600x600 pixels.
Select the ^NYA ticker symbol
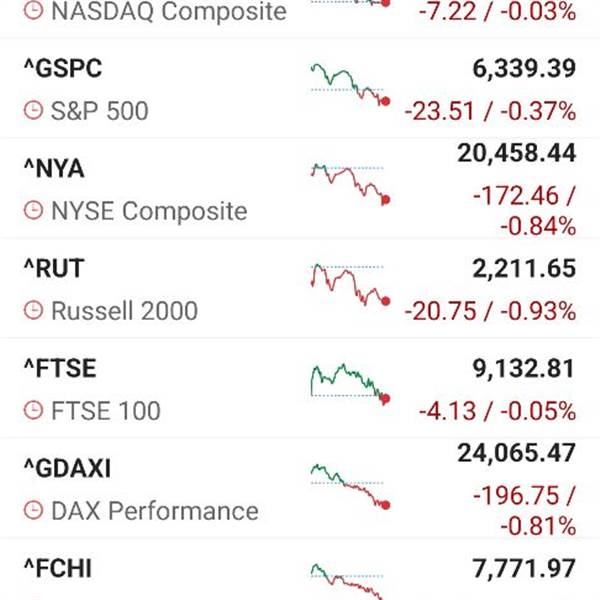pyautogui.click(x=54, y=169)
